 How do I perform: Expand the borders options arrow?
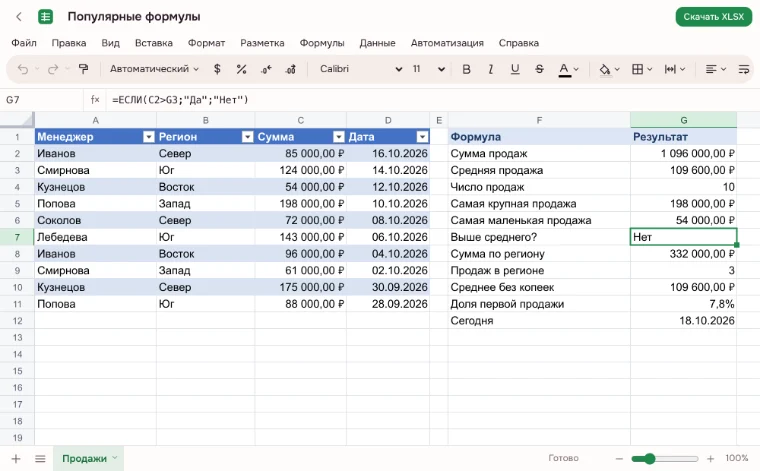point(649,69)
